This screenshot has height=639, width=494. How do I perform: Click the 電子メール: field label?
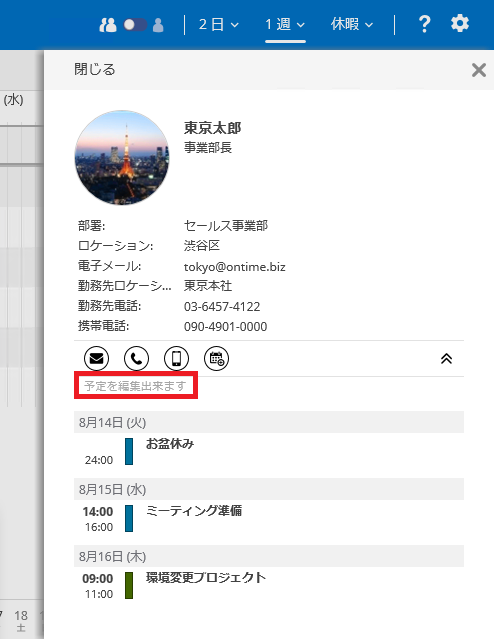(x=109, y=266)
